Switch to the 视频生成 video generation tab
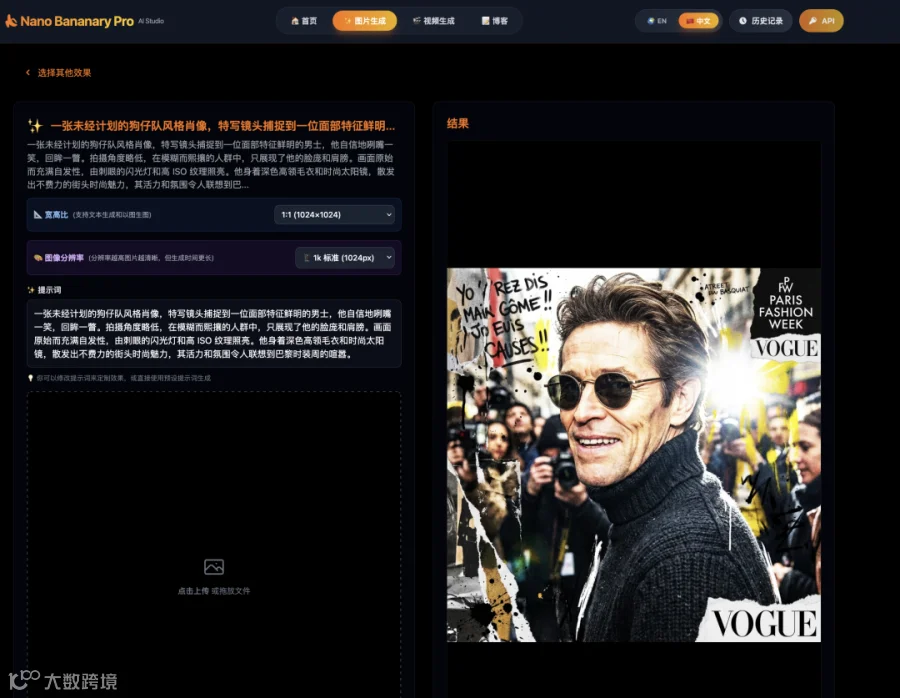 (x=433, y=21)
